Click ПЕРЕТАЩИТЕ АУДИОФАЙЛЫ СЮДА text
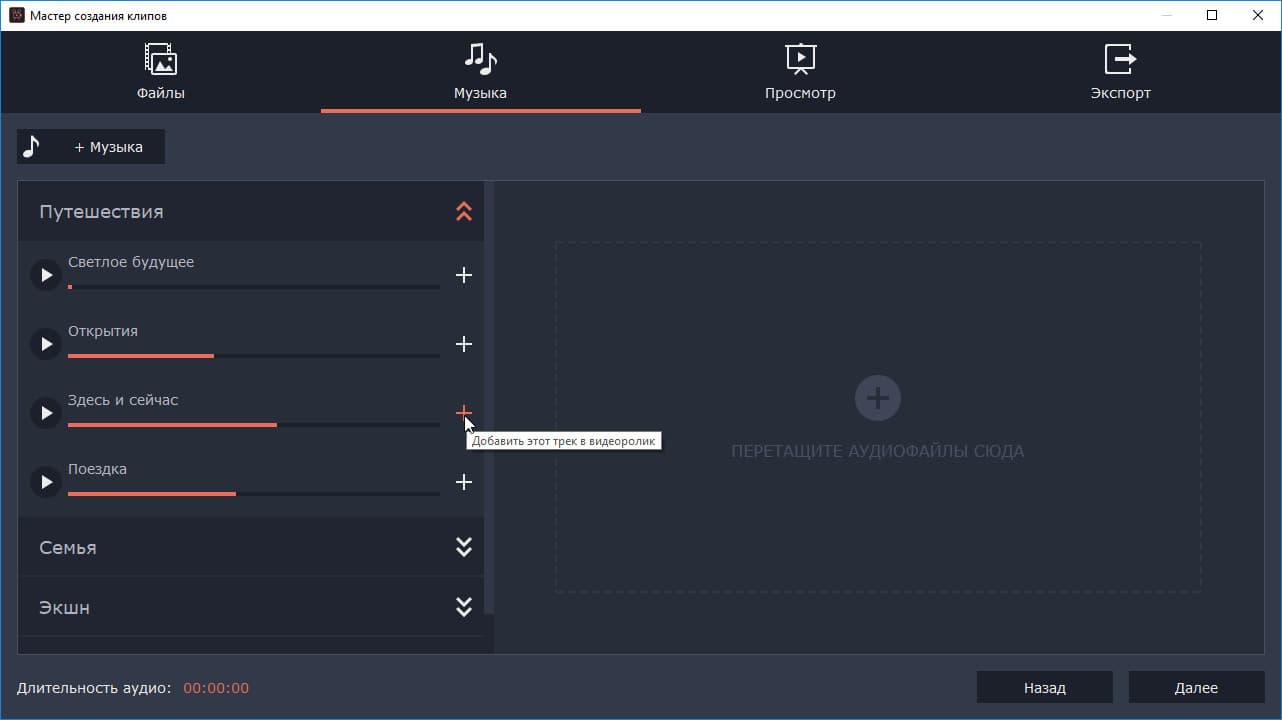Screen dimensions: 1282x720 click(x=878, y=451)
